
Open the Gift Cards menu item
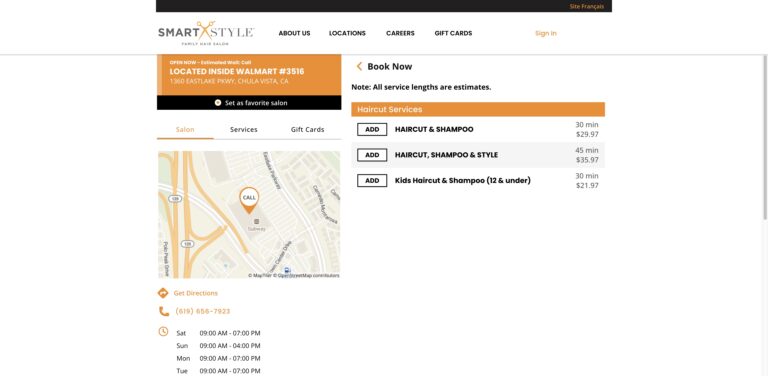453,33
